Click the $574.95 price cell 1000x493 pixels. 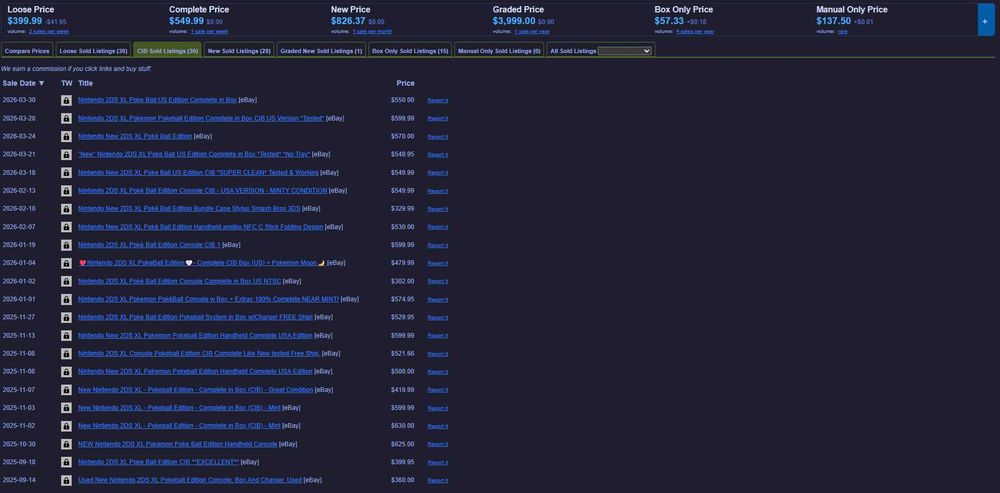pyautogui.click(x=402, y=299)
